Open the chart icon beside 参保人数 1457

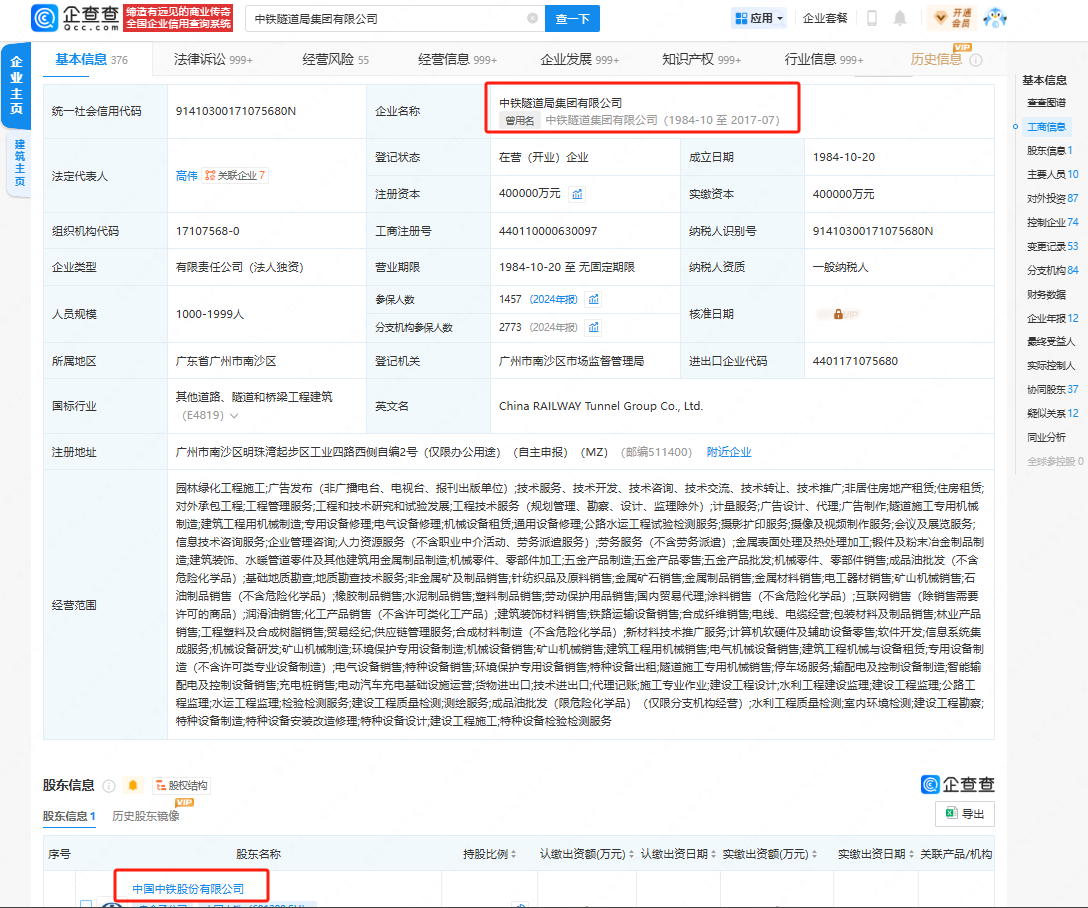click(x=594, y=300)
